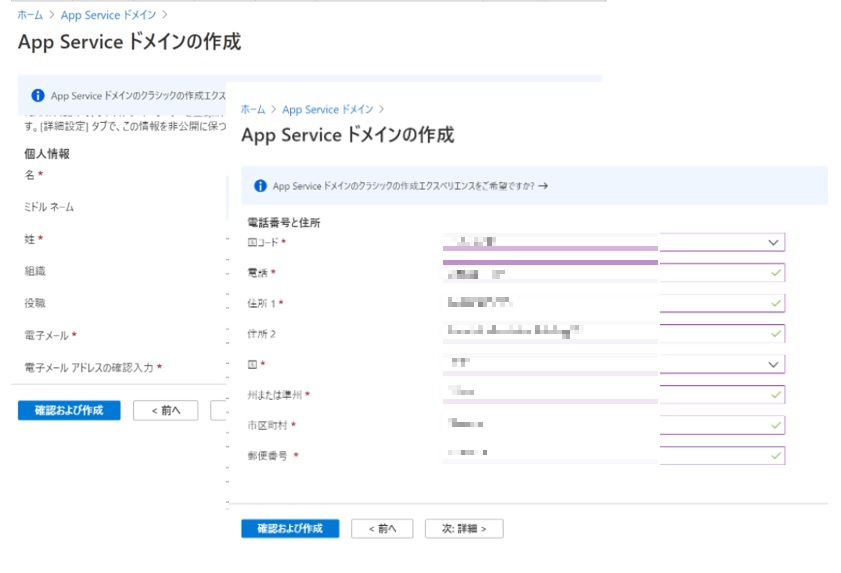Click the 市区町村 label
This screenshot has height=573, width=841.
[267, 425]
